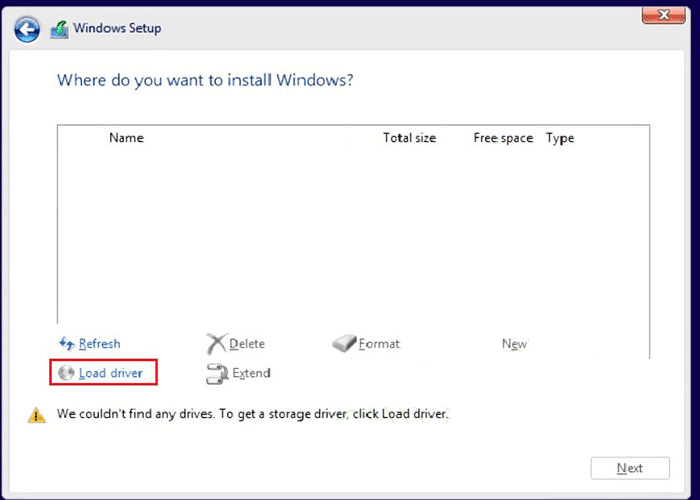Click the Format drive icon
This screenshot has width=700, height=500.
coord(344,344)
